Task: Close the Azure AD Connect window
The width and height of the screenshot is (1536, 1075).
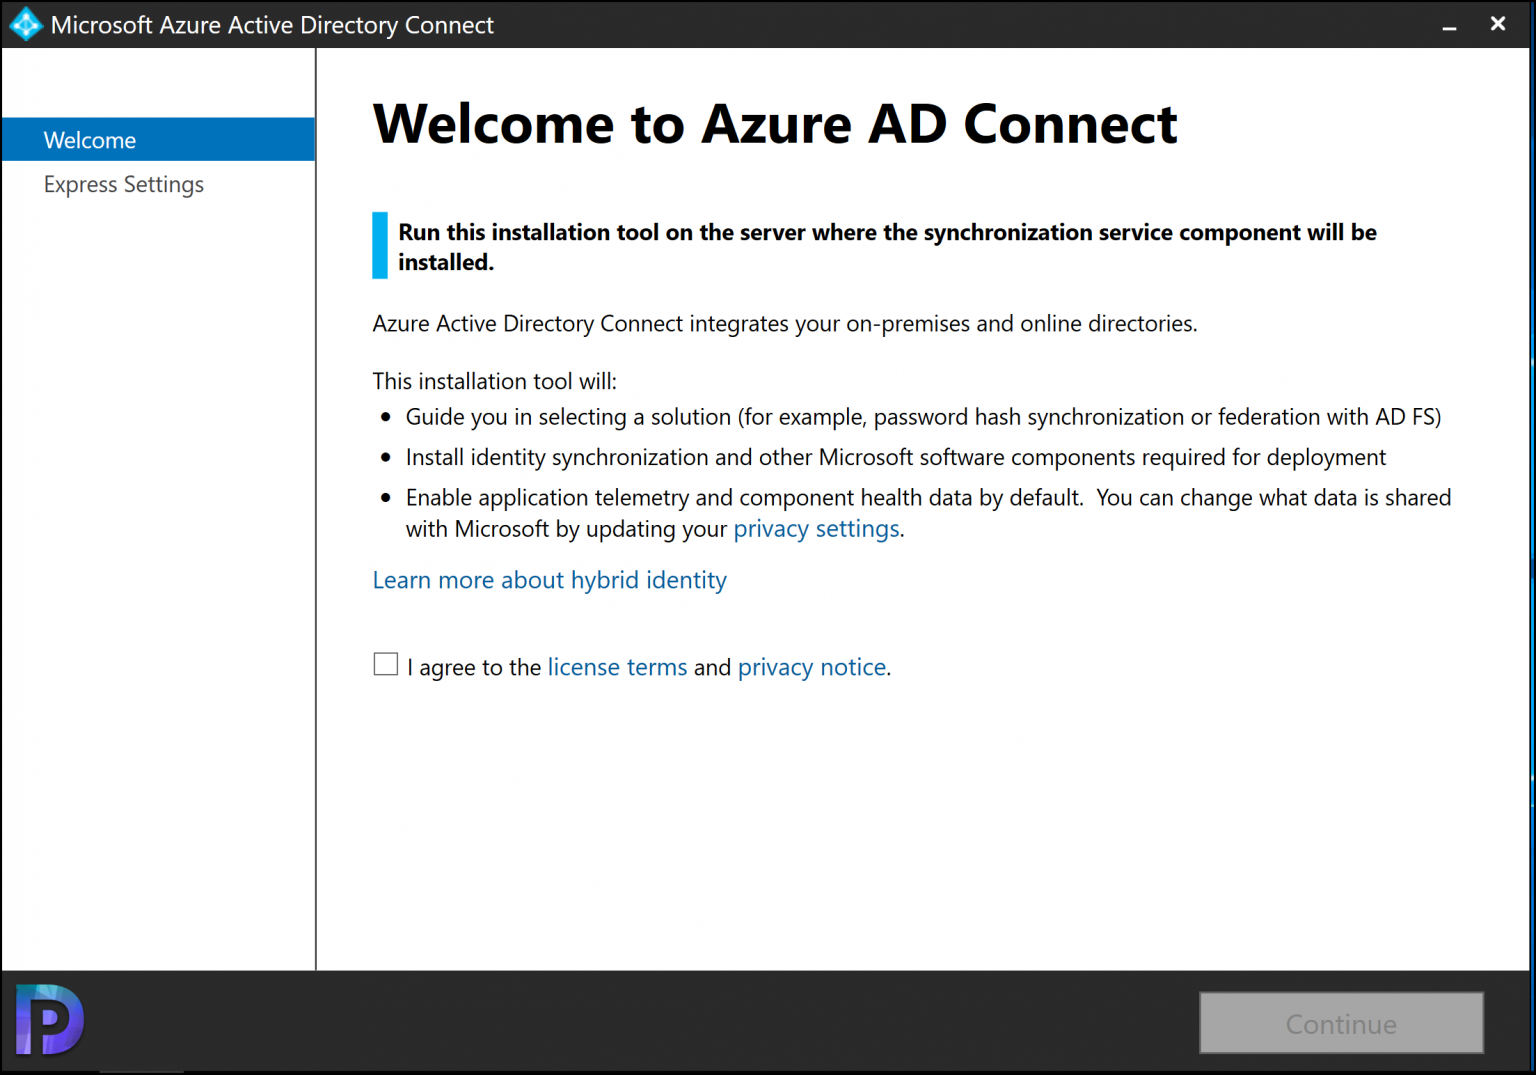Action: pyautogui.click(x=1497, y=24)
